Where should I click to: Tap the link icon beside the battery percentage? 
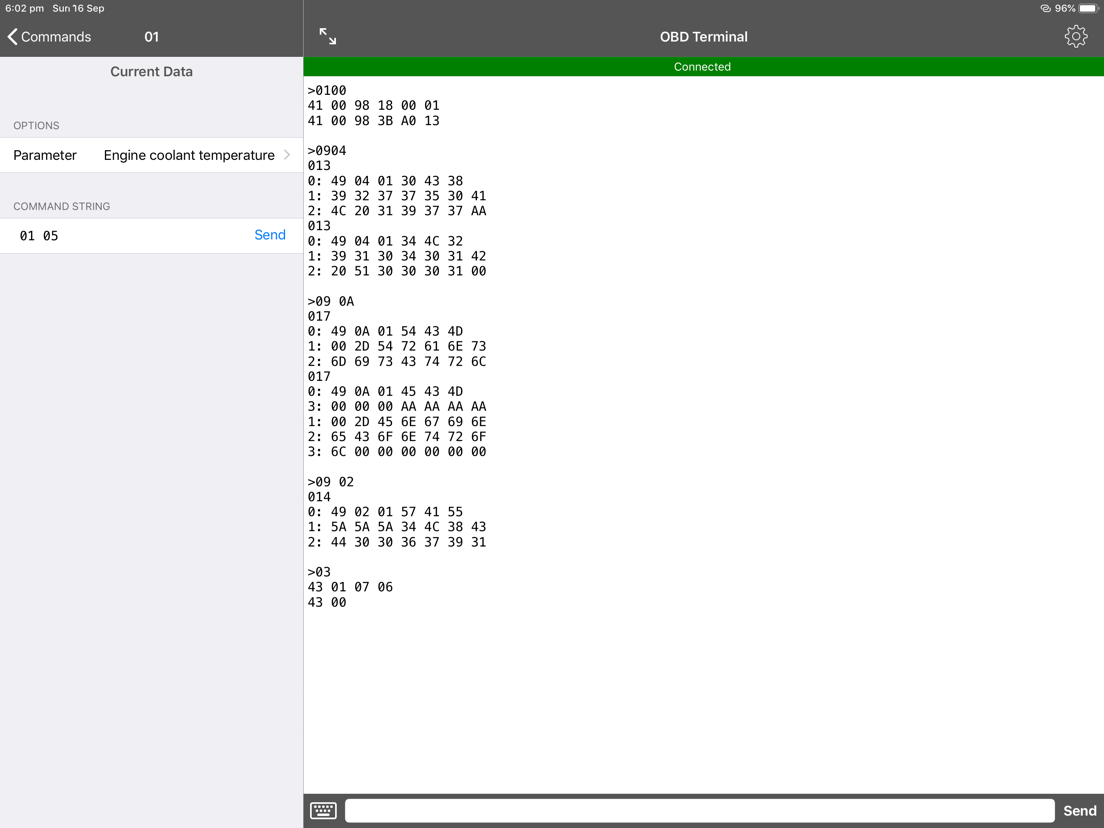[x=1045, y=8]
